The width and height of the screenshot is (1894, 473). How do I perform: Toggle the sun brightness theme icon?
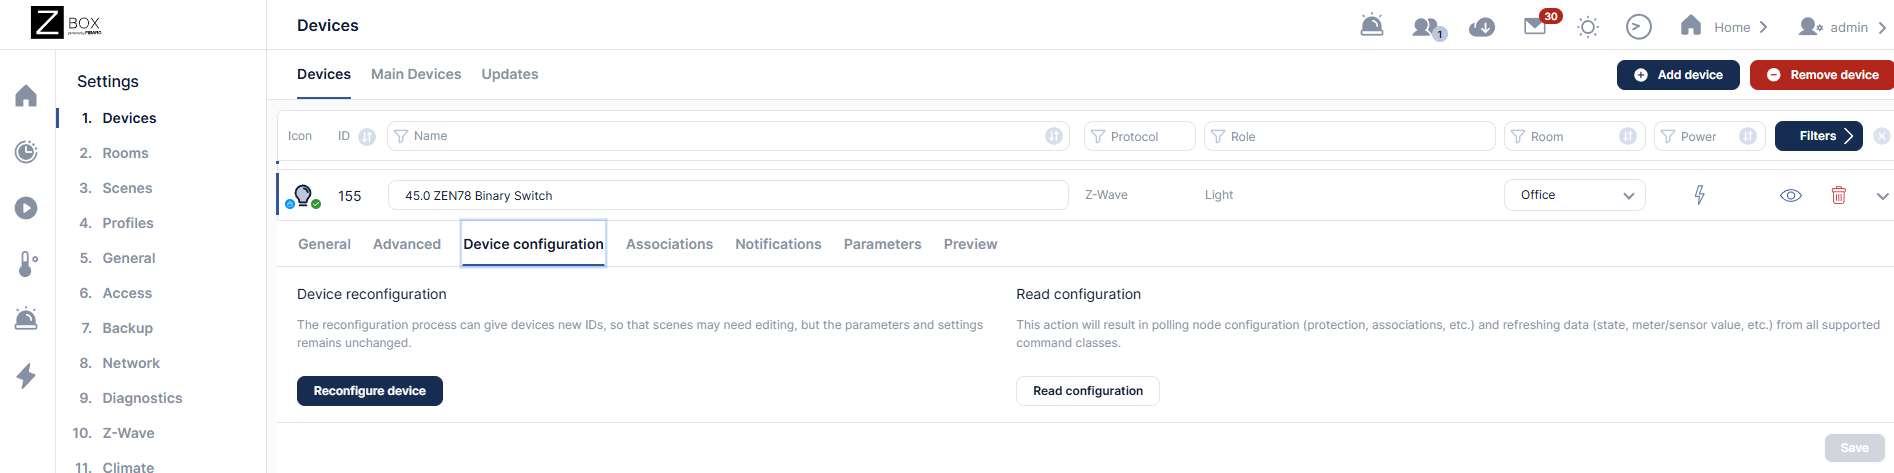(x=1588, y=27)
